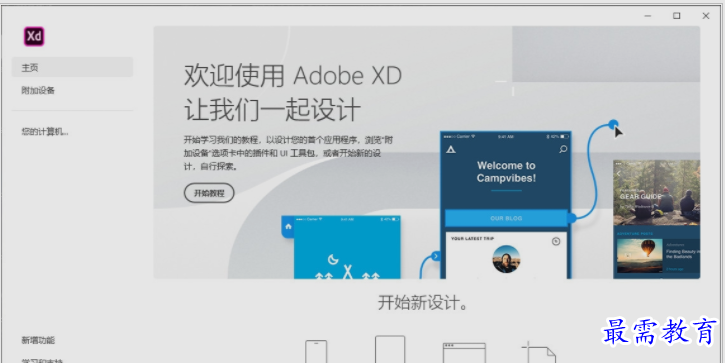Screen dimensions: 725x363
Task: Open 您的计算机... to browse files
Action: tap(45, 132)
